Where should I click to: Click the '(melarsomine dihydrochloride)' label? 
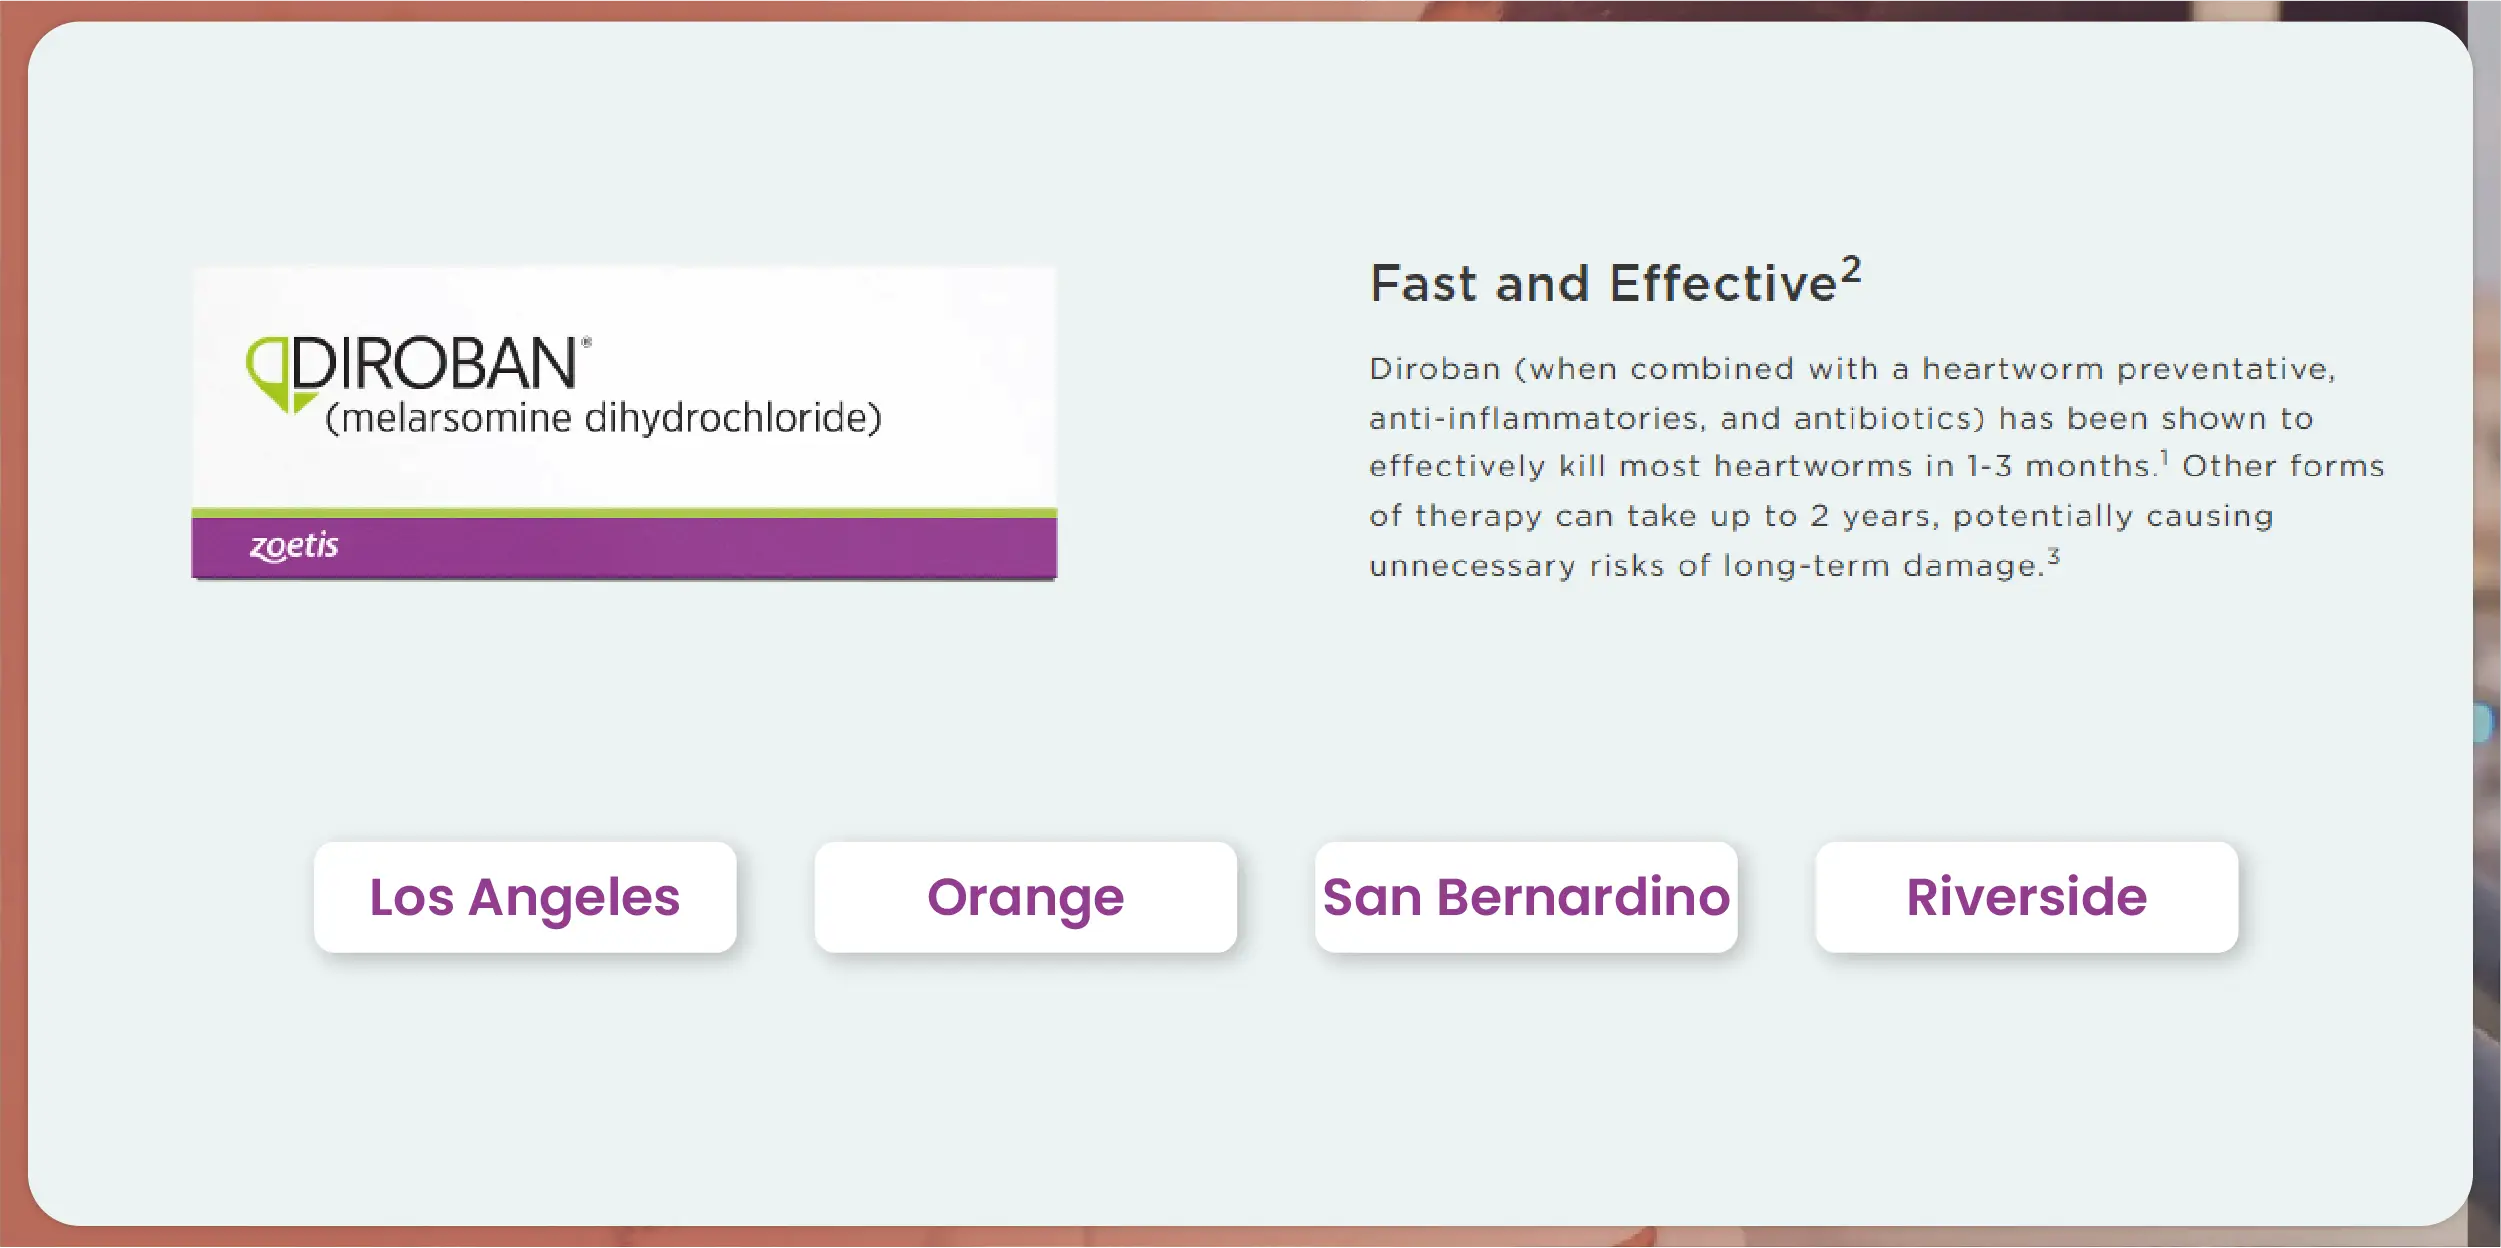(604, 418)
